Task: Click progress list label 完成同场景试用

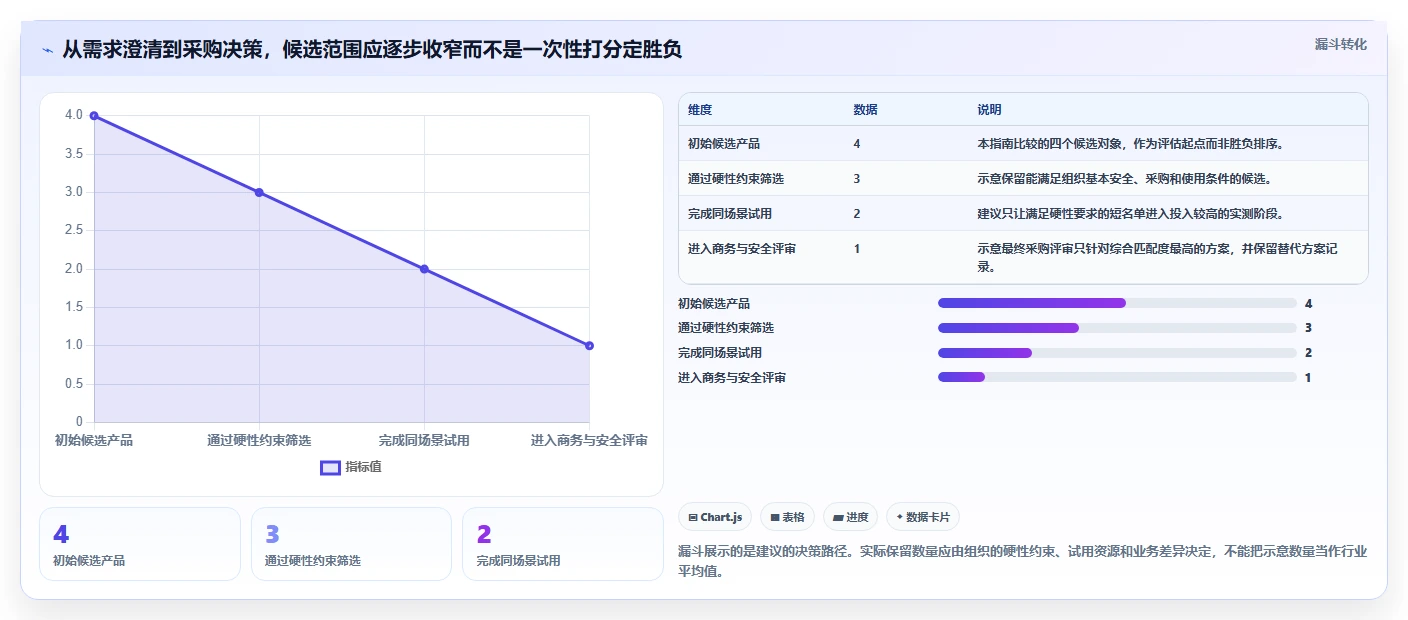Action: pyautogui.click(x=720, y=352)
